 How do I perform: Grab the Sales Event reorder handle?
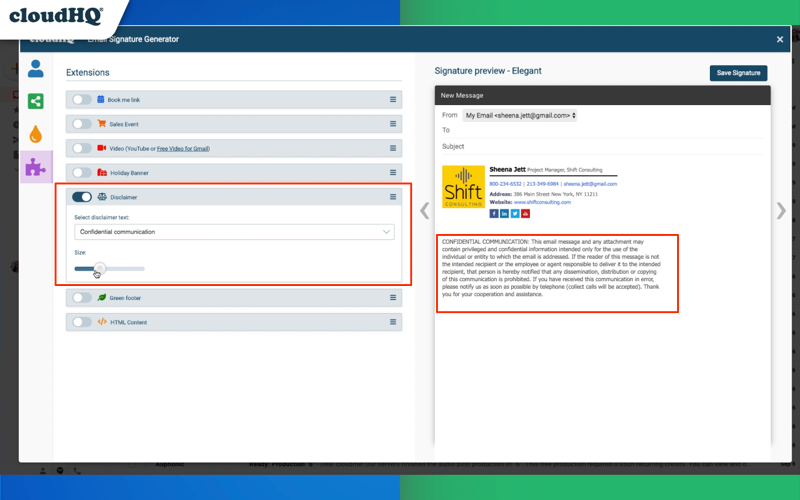[393, 124]
